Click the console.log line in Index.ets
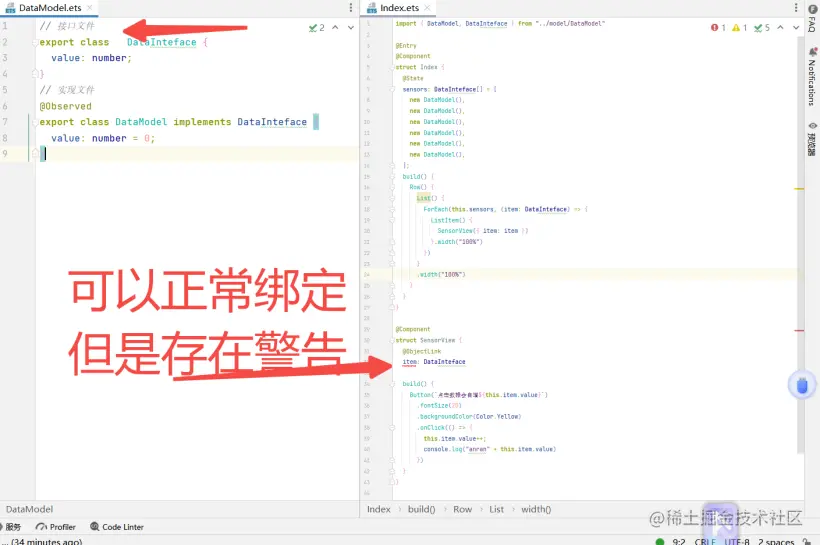Viewport: 820px width, 545px height. (489, 449)
